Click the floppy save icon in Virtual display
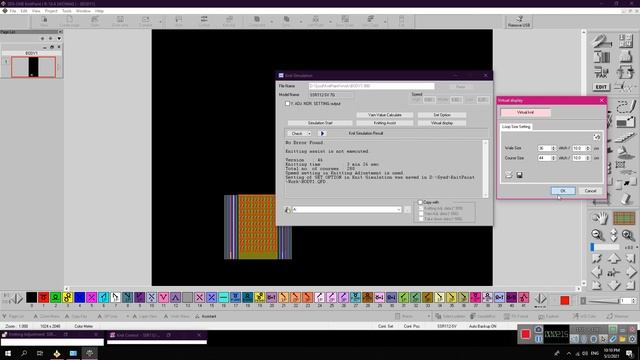The width and height of the screenshot is (640, 360). (x=520, y=175)
